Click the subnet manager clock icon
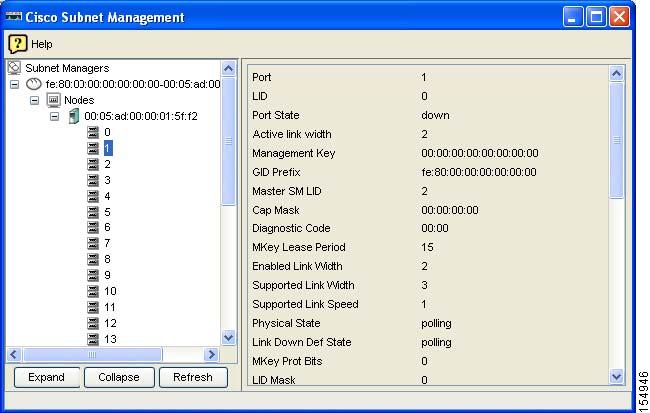This screenshot has height=413, width=650. tap(34, 84)
